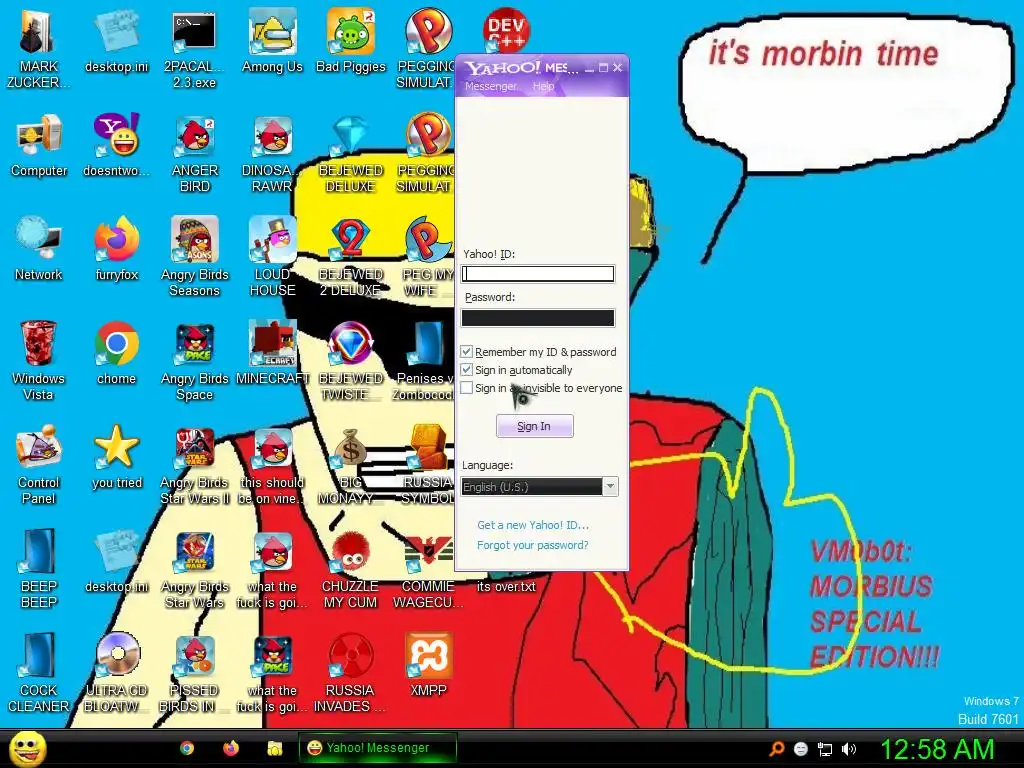
Task: Select the Yahoo! Messenger taskbar button
Action: tap(378, 748)
